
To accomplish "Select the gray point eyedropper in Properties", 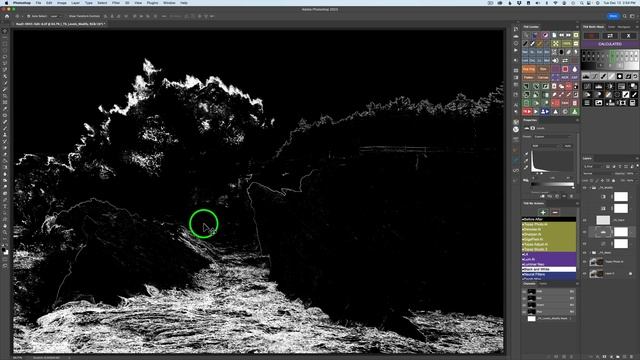I will tap(526, 161).
